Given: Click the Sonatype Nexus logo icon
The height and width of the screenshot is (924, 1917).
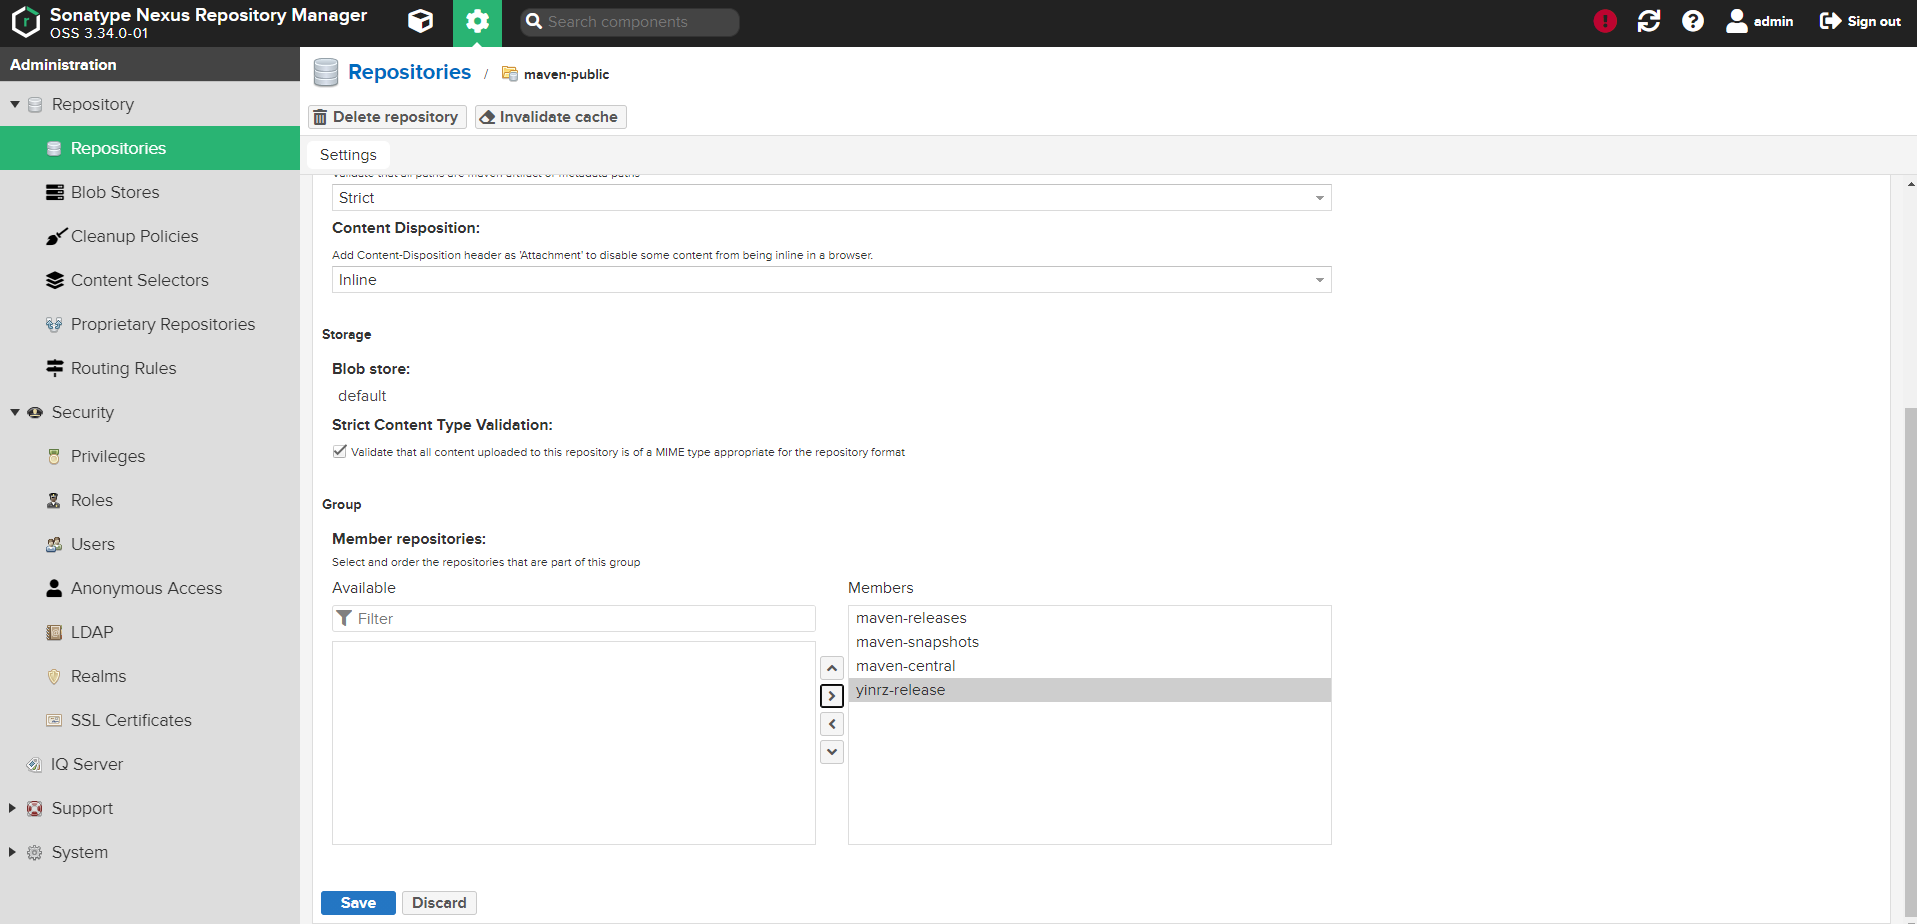Looking at the screenshot, I should [25, 22].
